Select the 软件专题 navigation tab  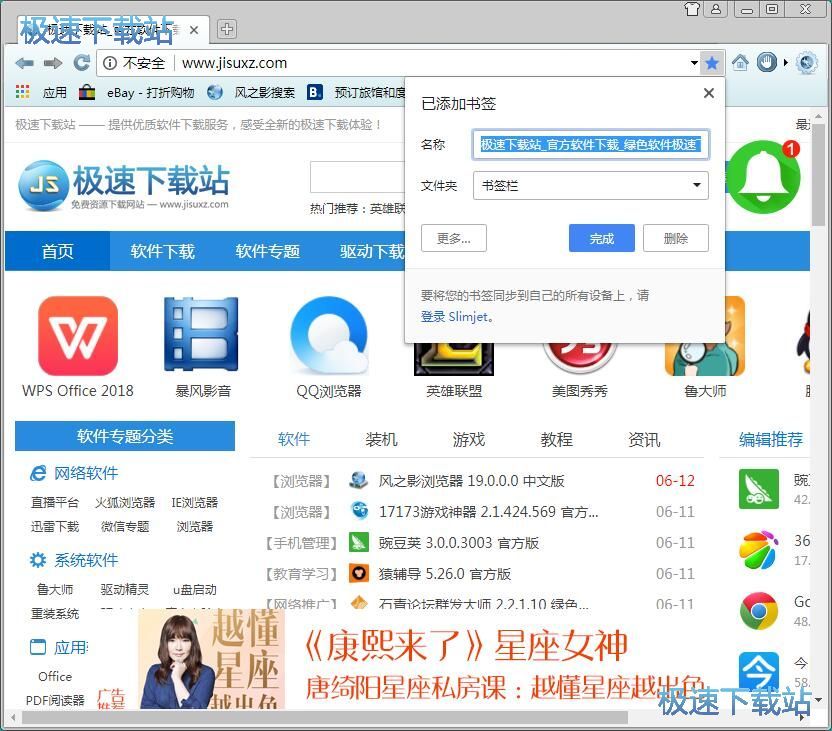coord(267,251)
